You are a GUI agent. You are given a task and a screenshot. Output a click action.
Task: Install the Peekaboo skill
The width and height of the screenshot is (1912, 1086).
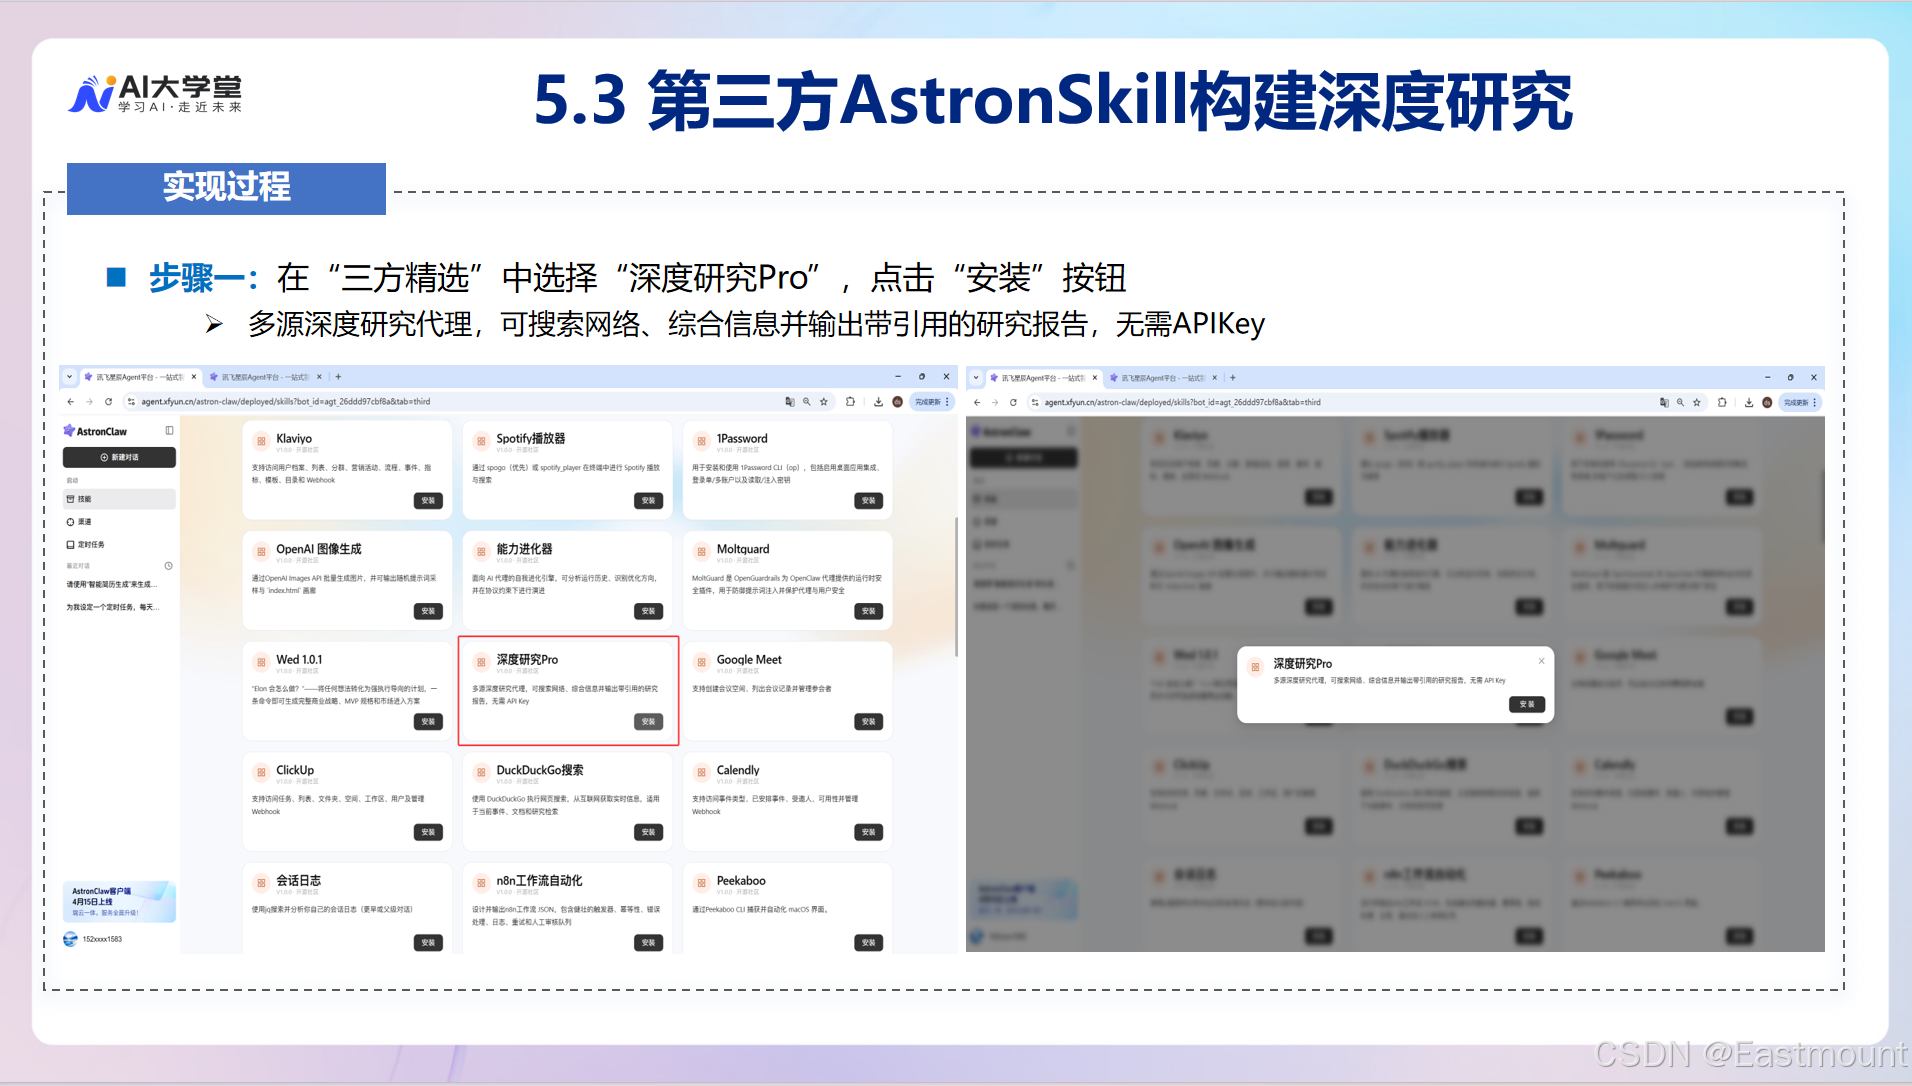click(868, 943)
